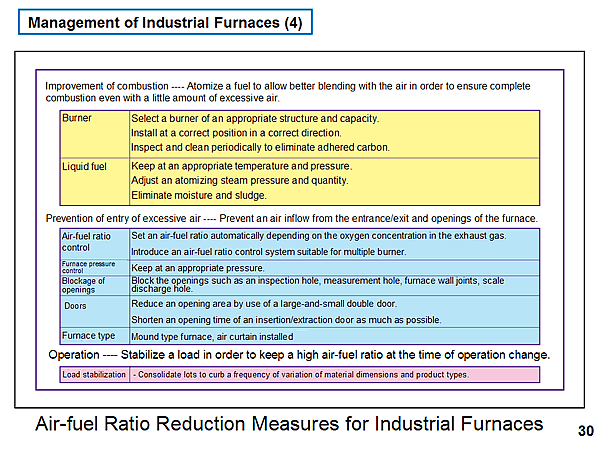Click the 'Blockage of openings' row label
Image resolution: width=600 pixels, height=450 pixels.
(x=83, y=285)
